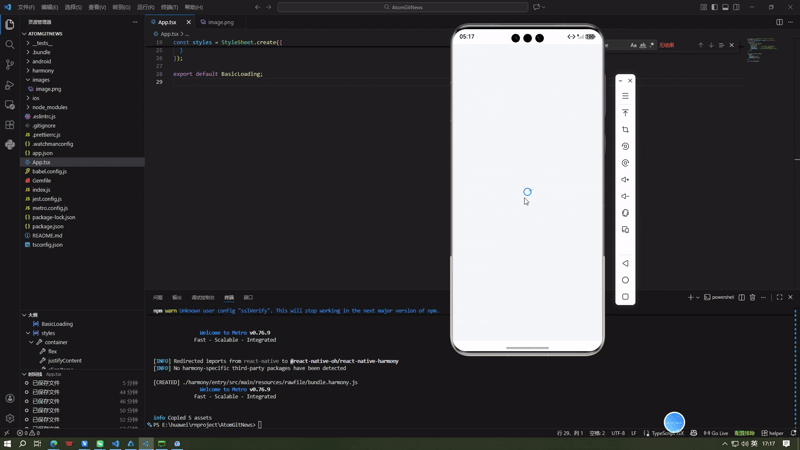800x450 pixels.
Task: Click Windows Start button on taskbar
Action: tap(7, 444)
